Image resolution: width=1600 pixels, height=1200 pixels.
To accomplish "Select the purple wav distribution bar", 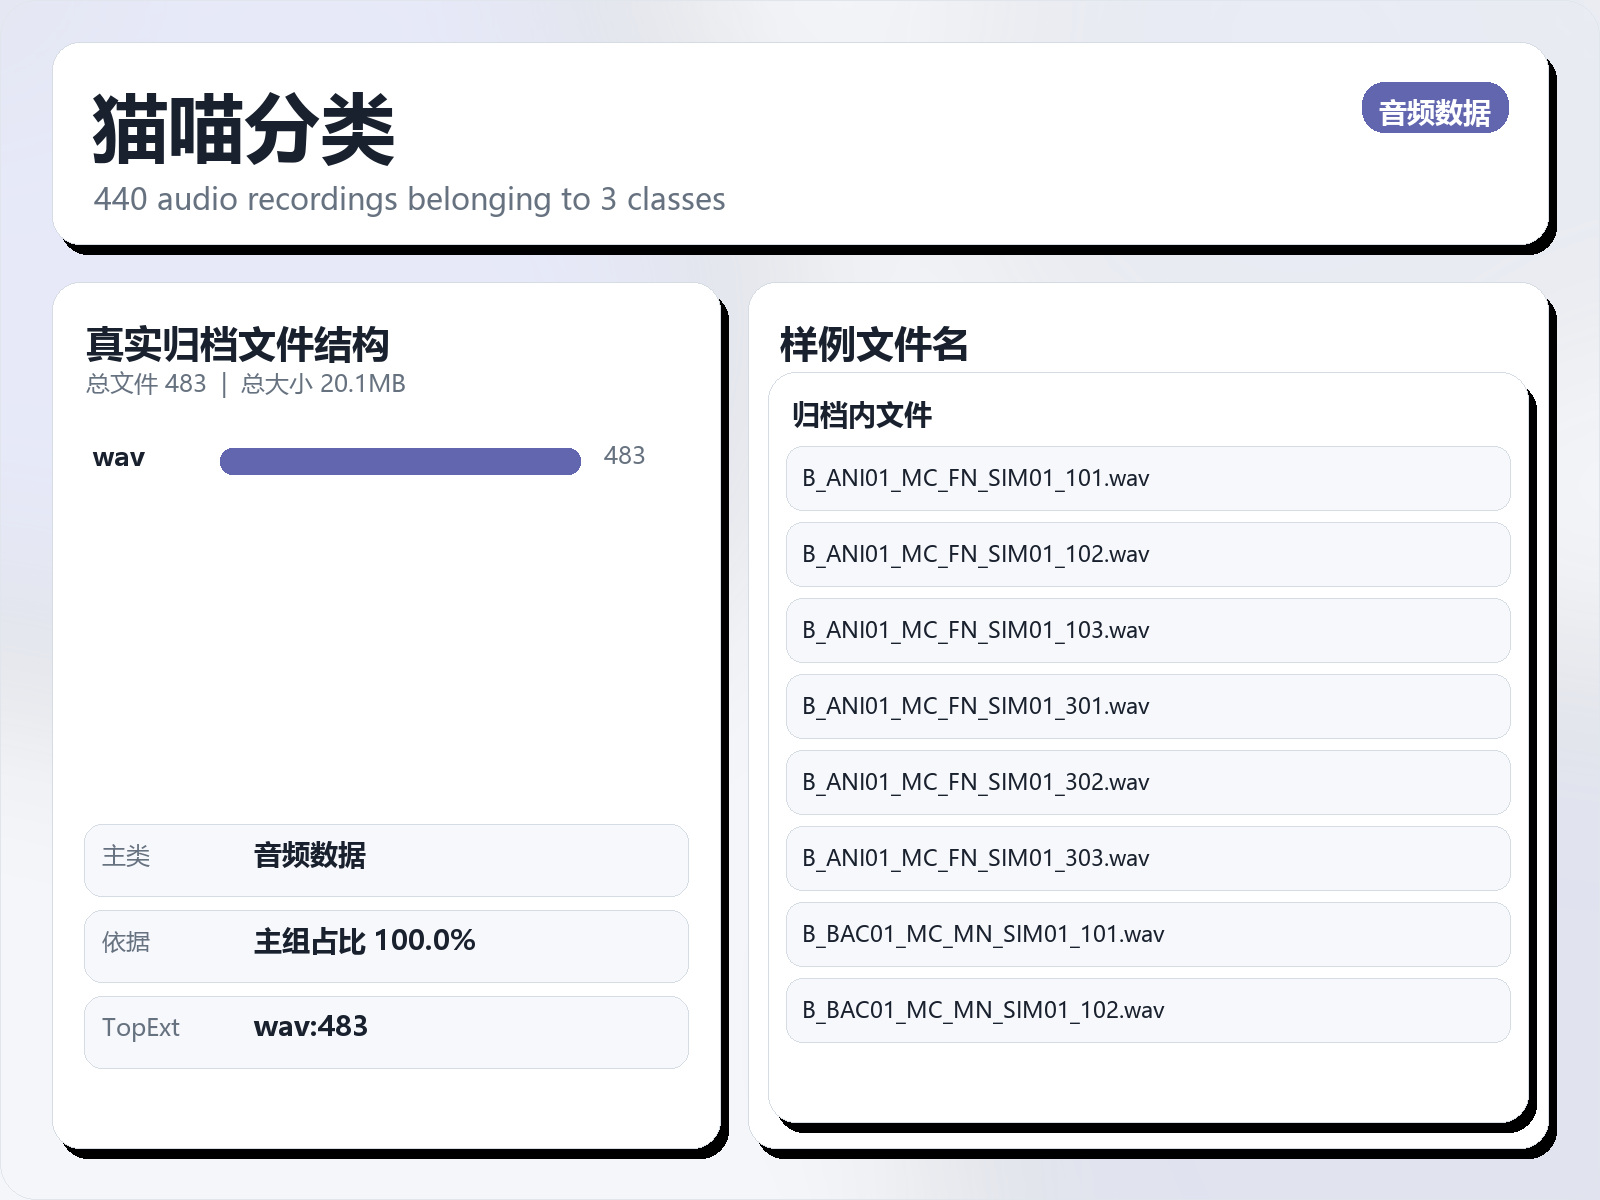I will (400, 461).
